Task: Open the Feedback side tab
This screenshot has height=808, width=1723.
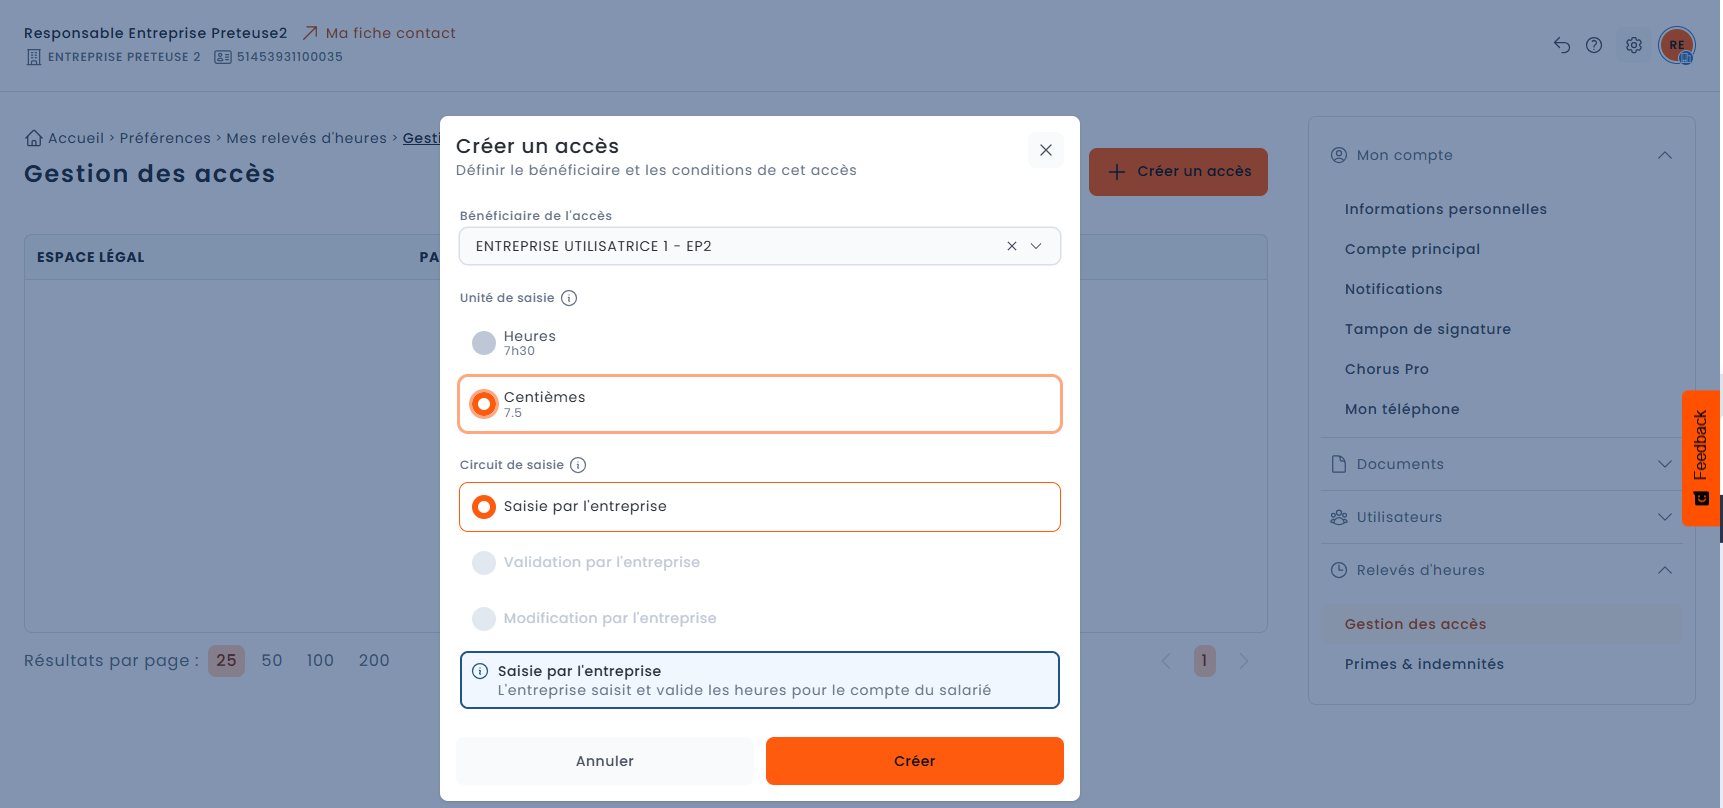Action: tap(1701, 458)
